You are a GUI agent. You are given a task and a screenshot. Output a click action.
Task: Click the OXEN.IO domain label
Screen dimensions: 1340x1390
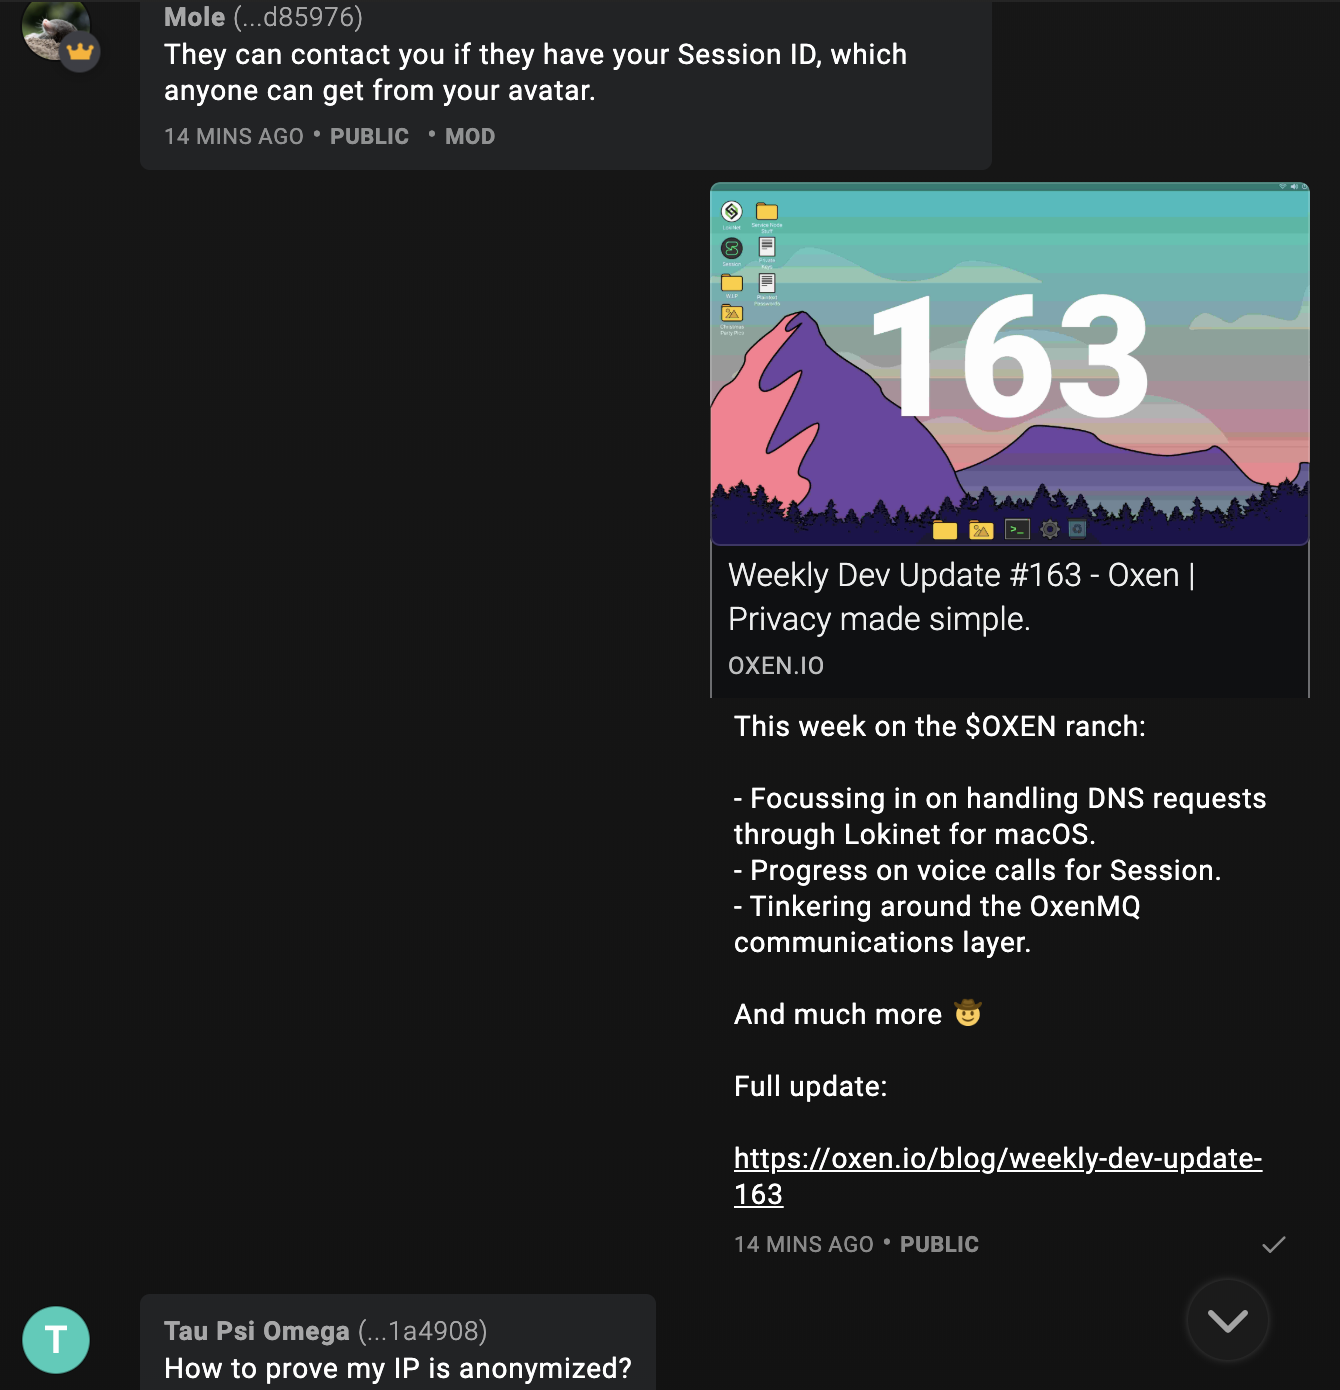(776, 666)
